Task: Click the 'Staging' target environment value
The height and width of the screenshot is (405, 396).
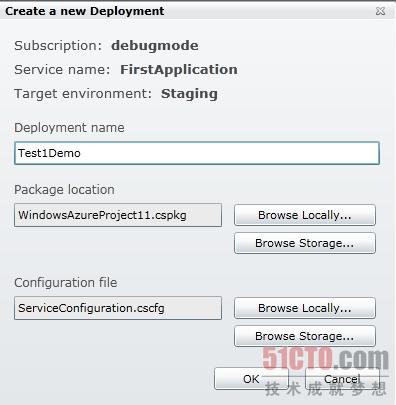Action: [189, 94]
